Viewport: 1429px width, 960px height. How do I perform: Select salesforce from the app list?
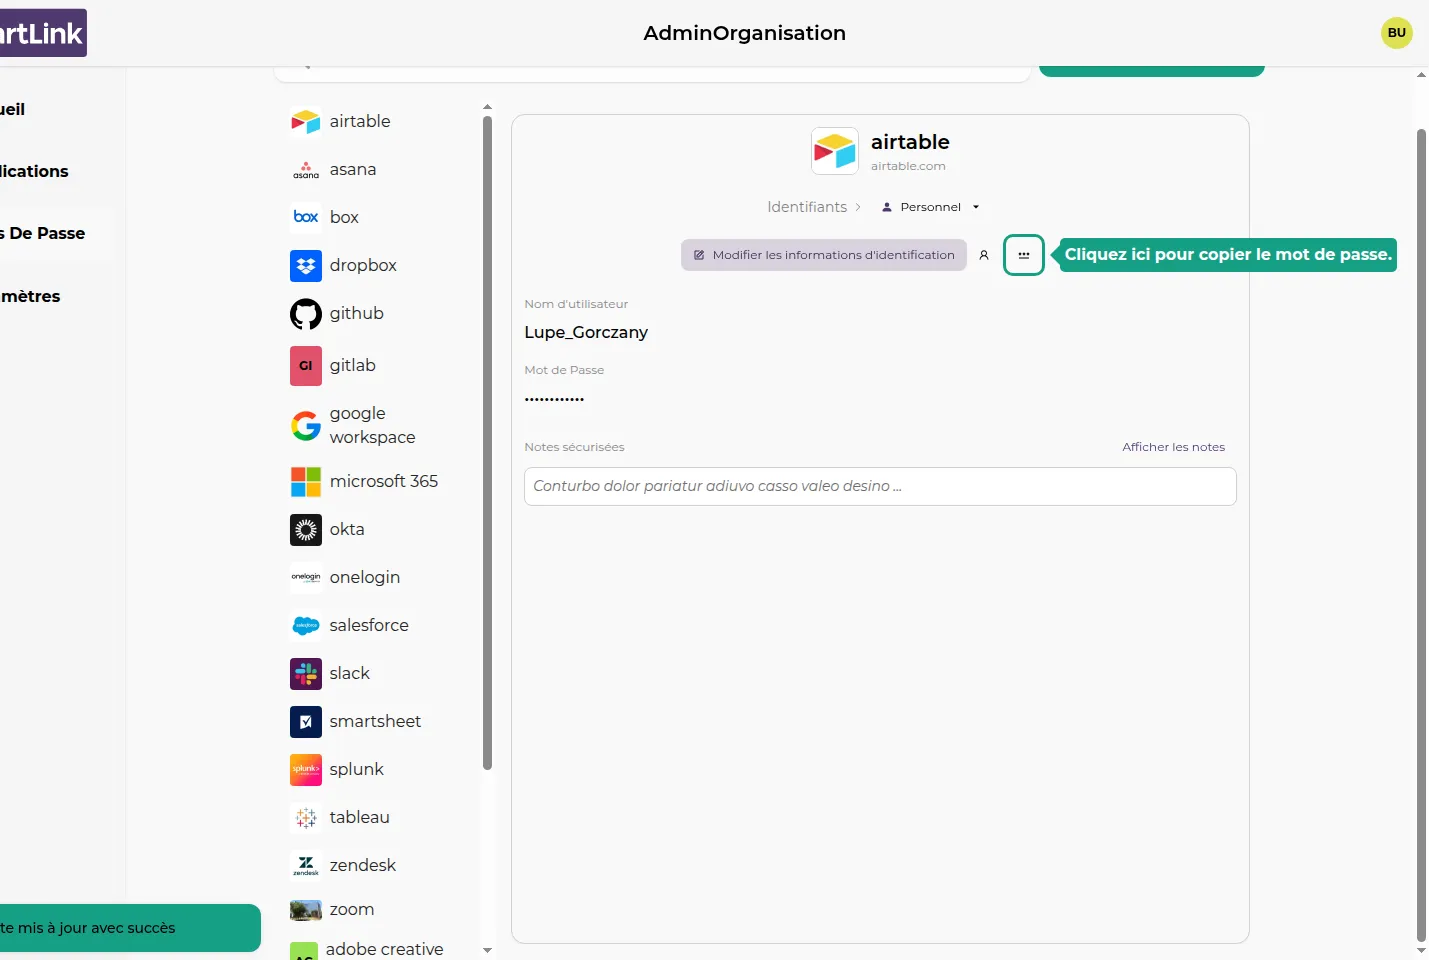(x=369, y=626)
